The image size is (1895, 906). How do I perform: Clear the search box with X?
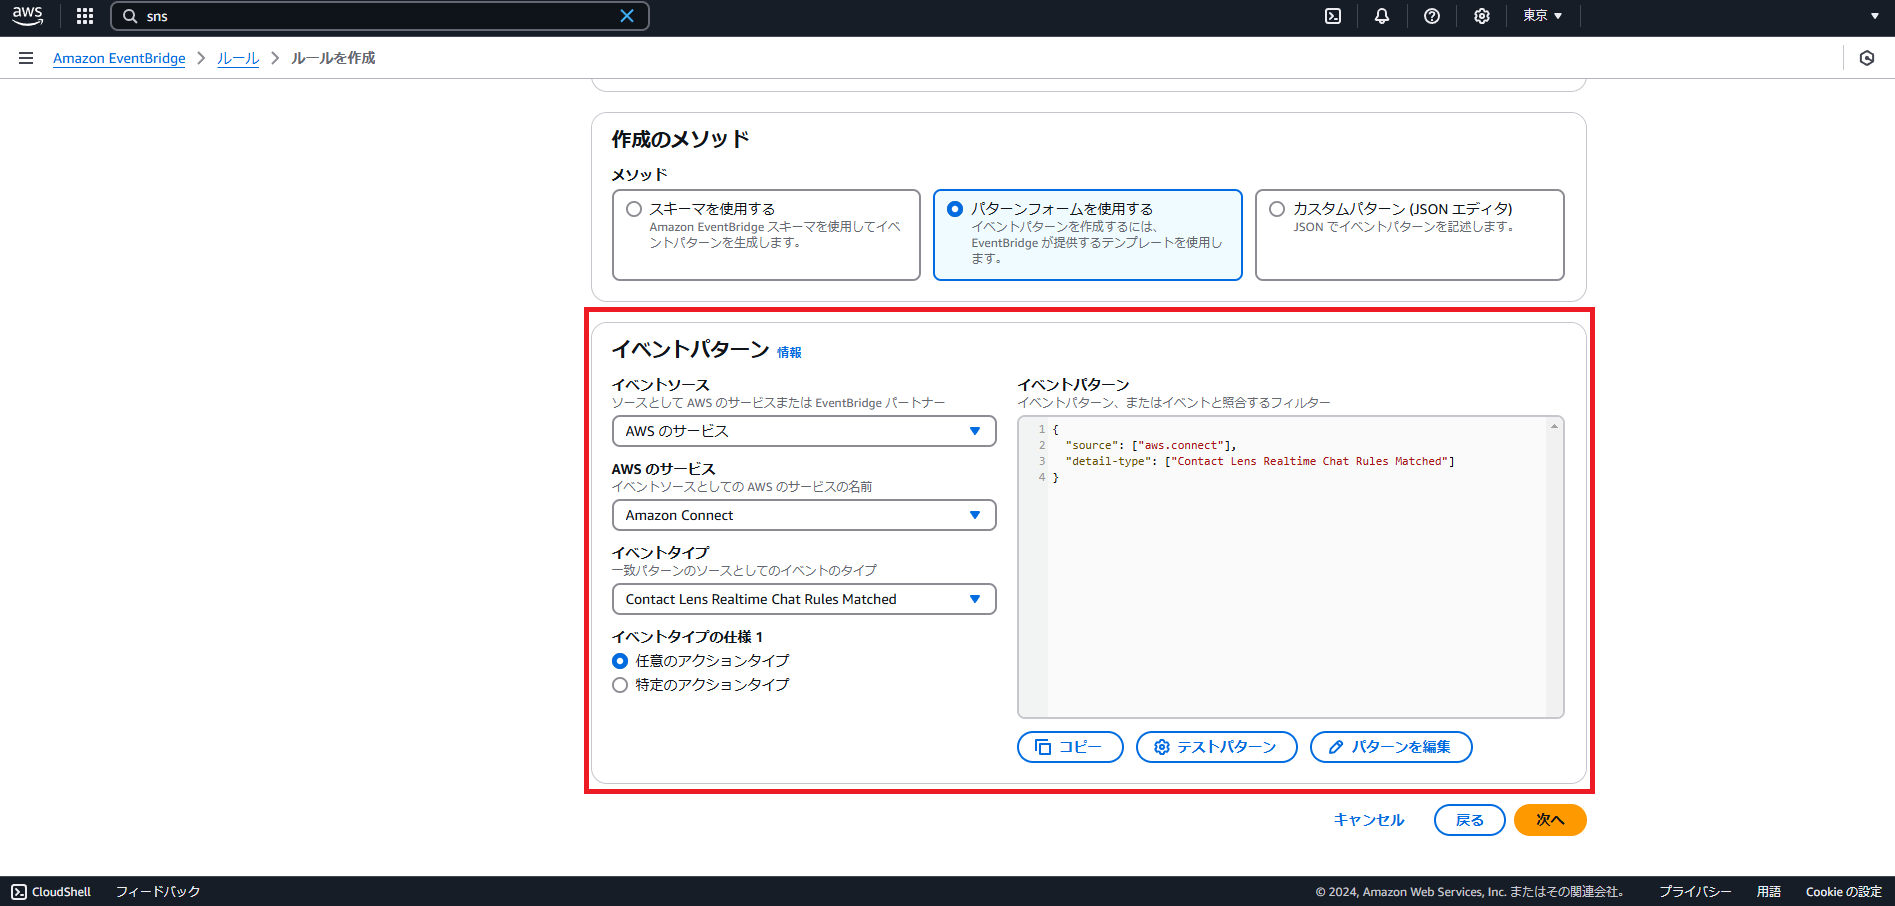(x=627, y=16)
